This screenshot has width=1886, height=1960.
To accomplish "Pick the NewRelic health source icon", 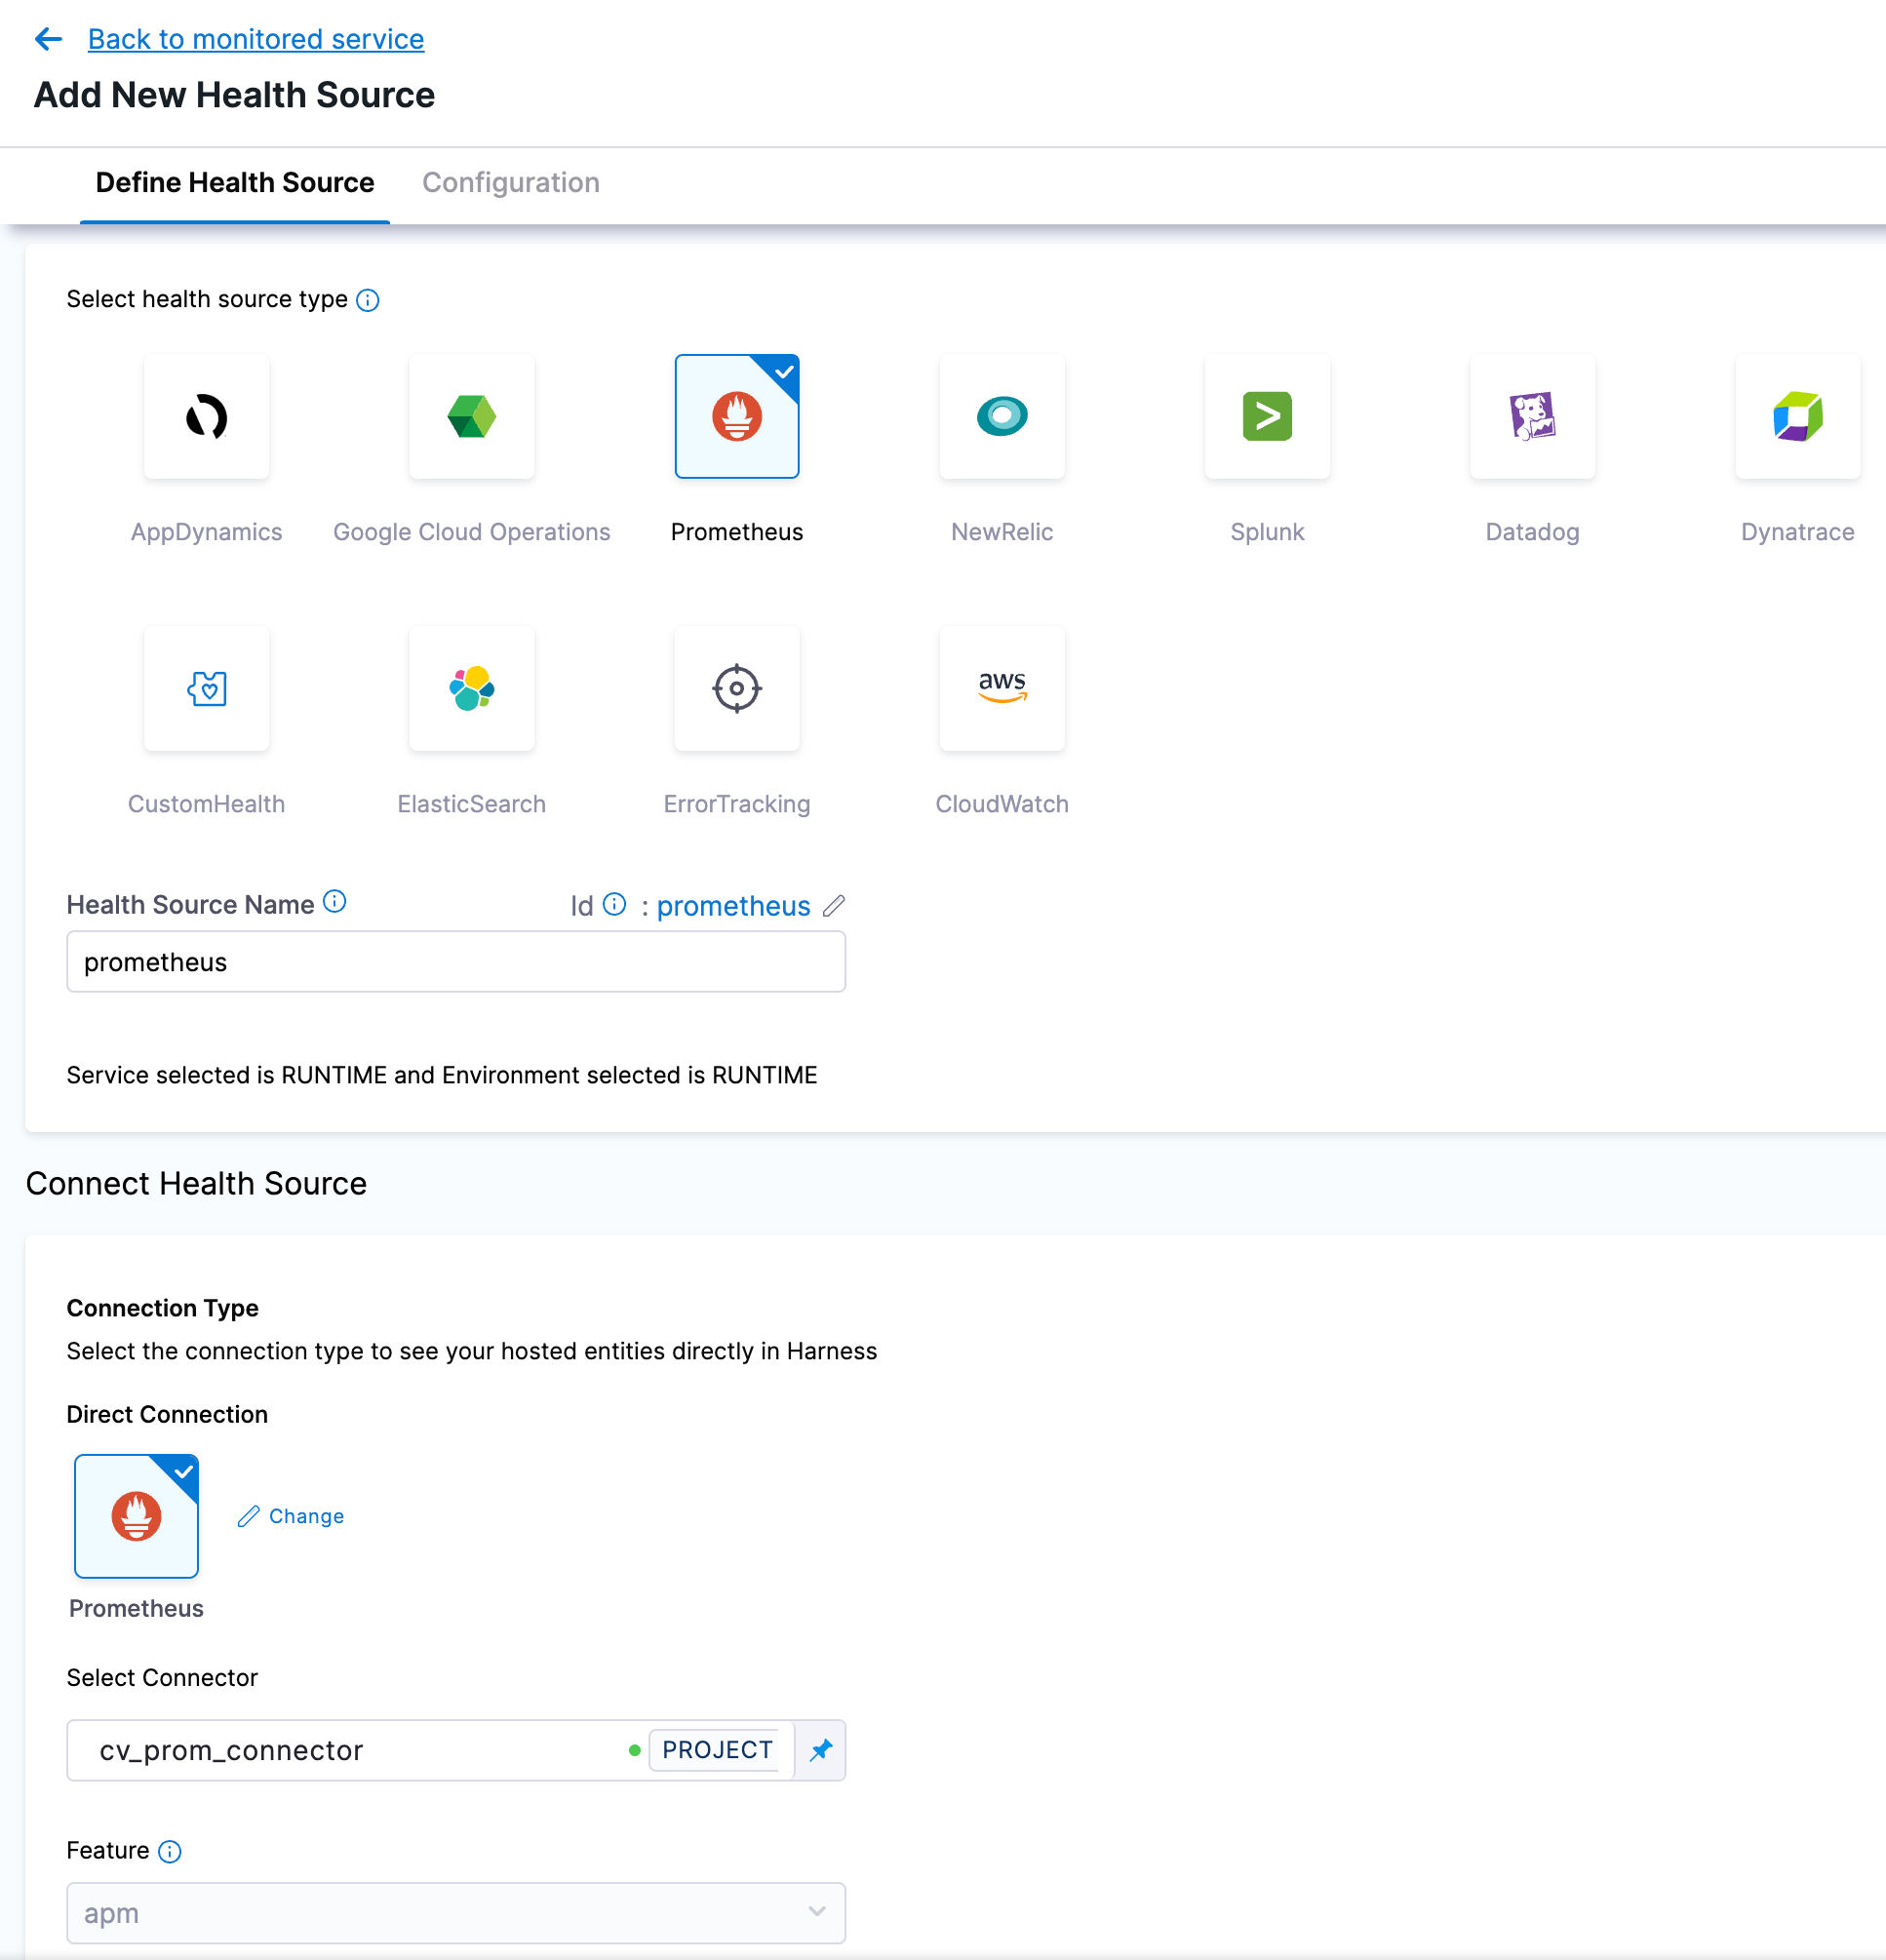I will [1001, 416].
